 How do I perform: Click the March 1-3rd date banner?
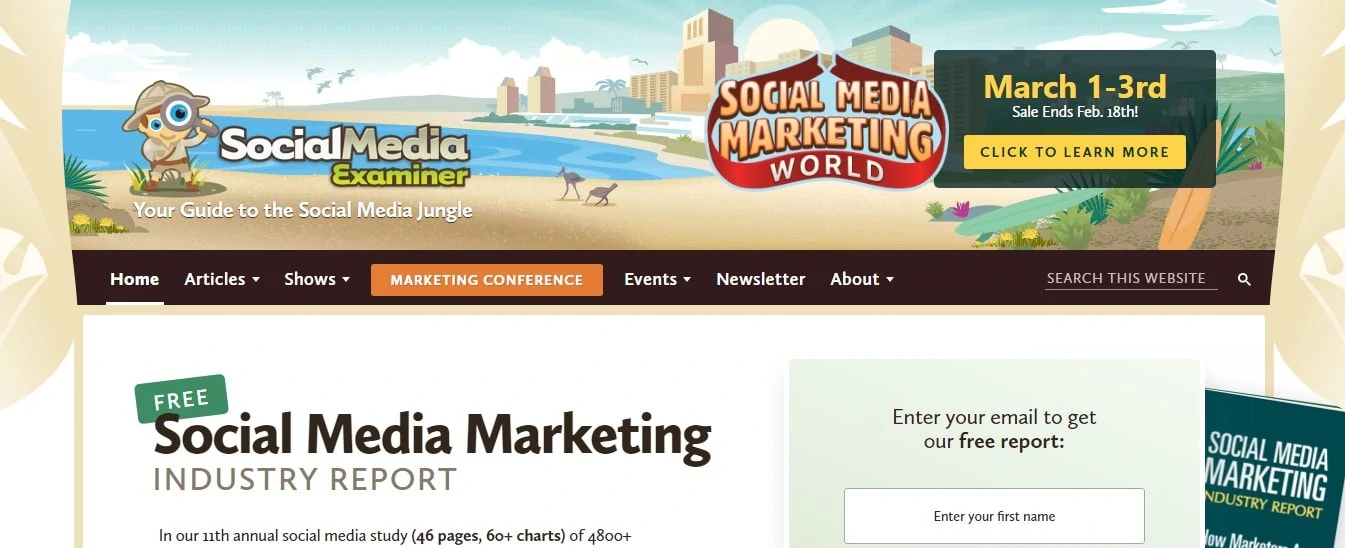click(1075, 87)
